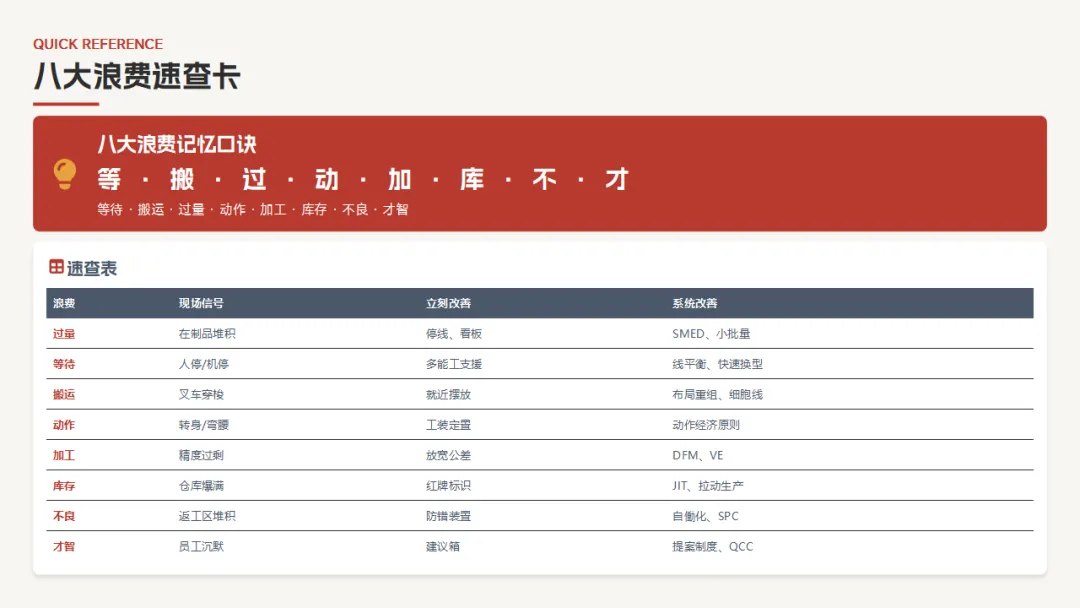1080x608 pixels.
Task: Click the cell 仓库爆满
Action: click(x=201, y=485)
